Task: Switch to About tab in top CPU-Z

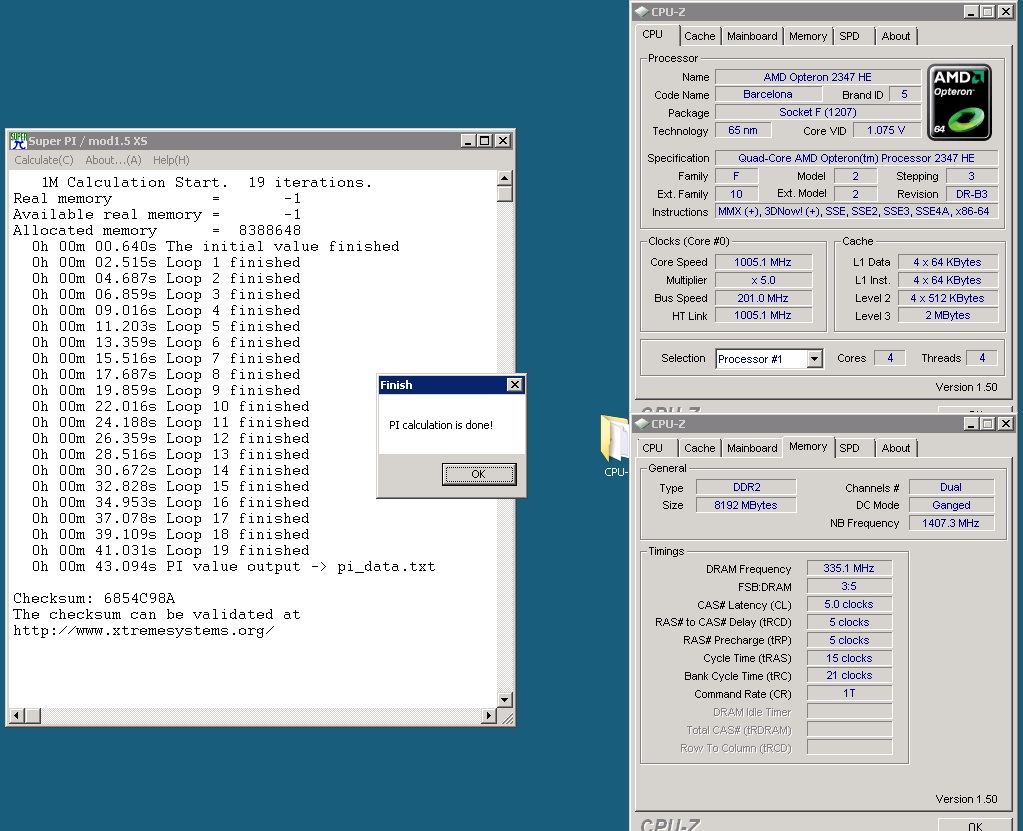Action: pyautogui.click(x=896, y=37)
